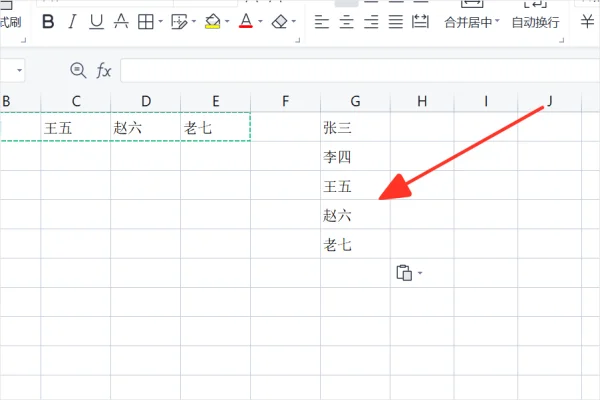
Task: Select cell 李四 in column G
Action: tap(355, 156)
